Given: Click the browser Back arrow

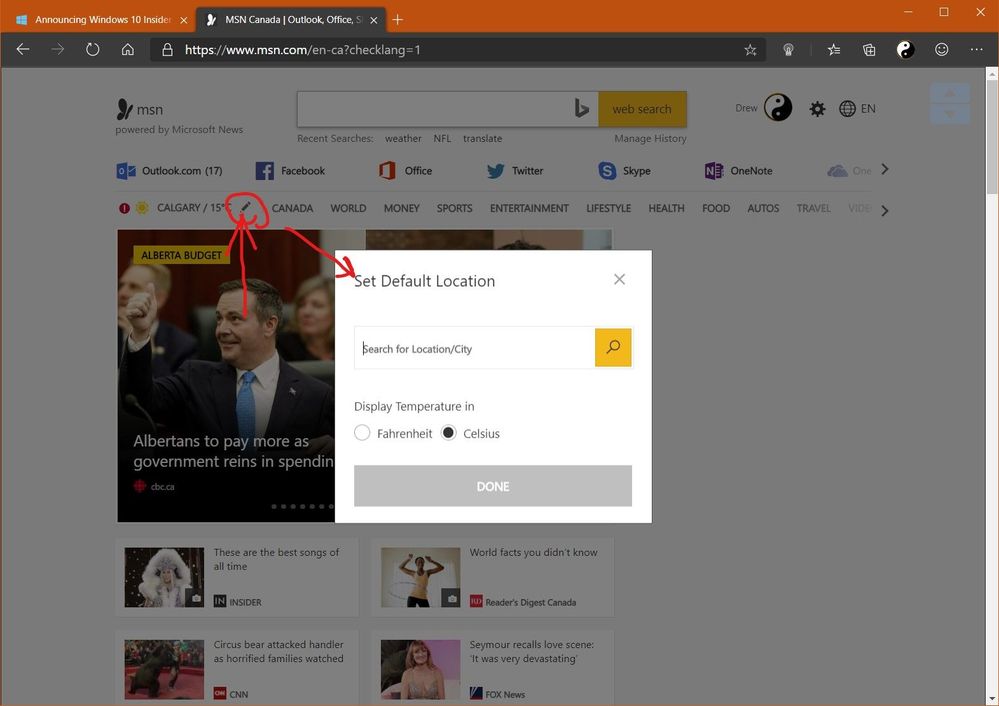Looking at the screenshot, I should pos(23,50).
